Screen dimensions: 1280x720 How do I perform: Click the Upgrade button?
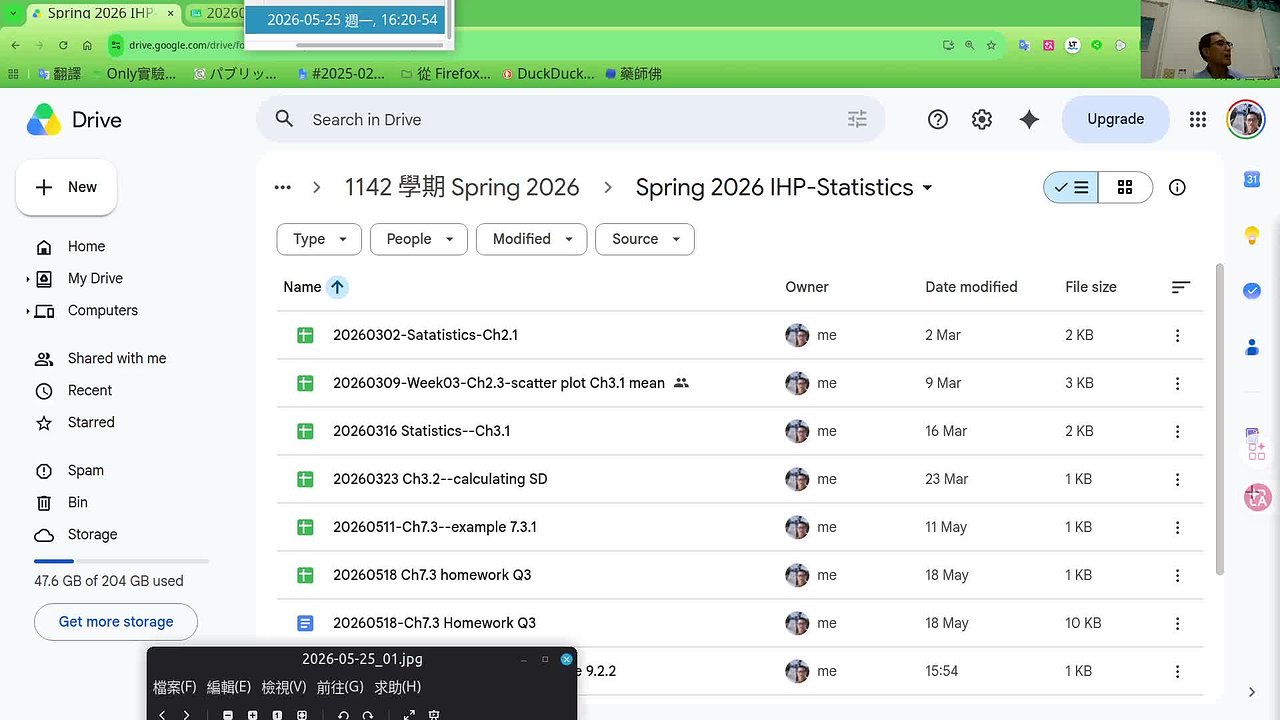point(1115,119)
